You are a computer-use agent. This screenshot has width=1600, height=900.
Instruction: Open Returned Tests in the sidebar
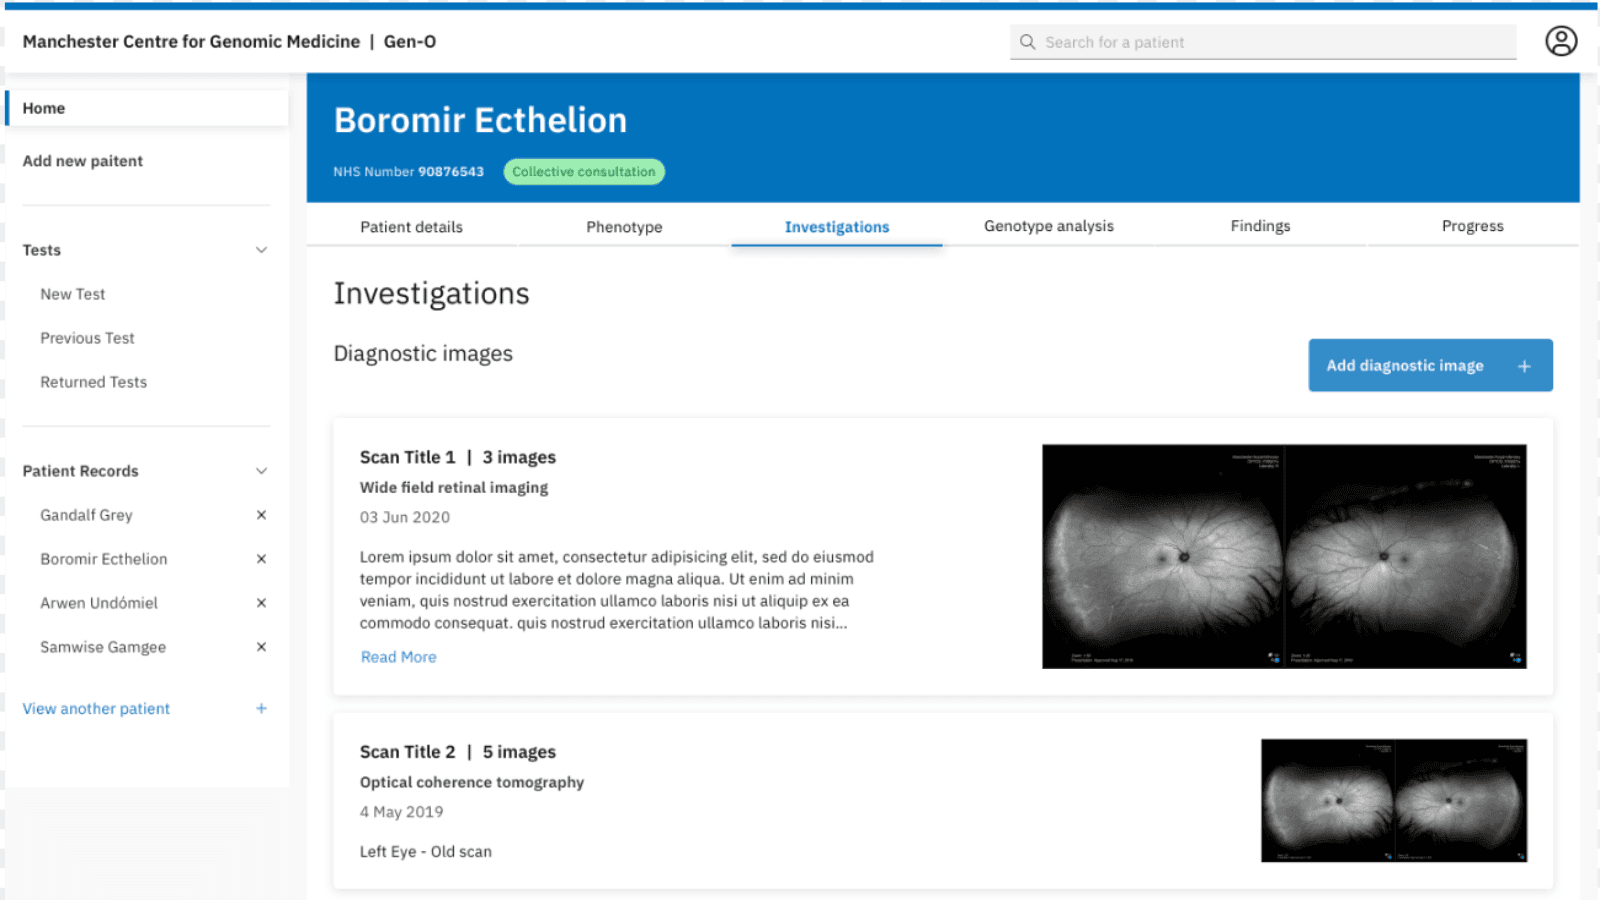[93, 381]
